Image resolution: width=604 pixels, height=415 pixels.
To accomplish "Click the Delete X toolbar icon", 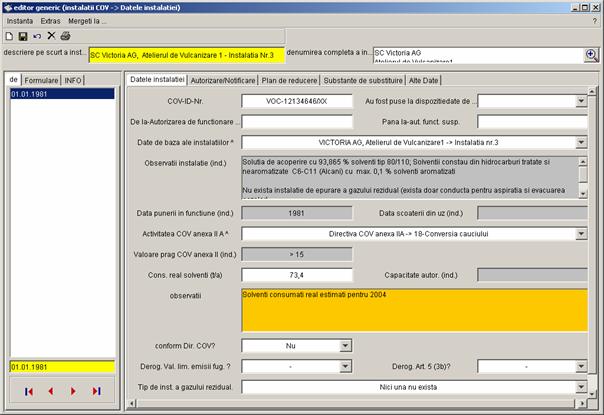I will point(51,36).
